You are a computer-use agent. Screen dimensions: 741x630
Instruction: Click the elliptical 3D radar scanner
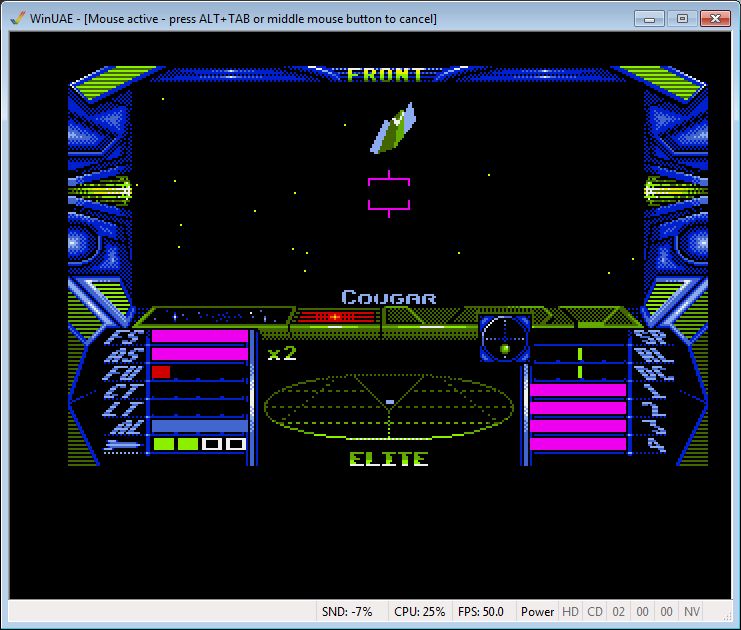(x=389, y=406)
